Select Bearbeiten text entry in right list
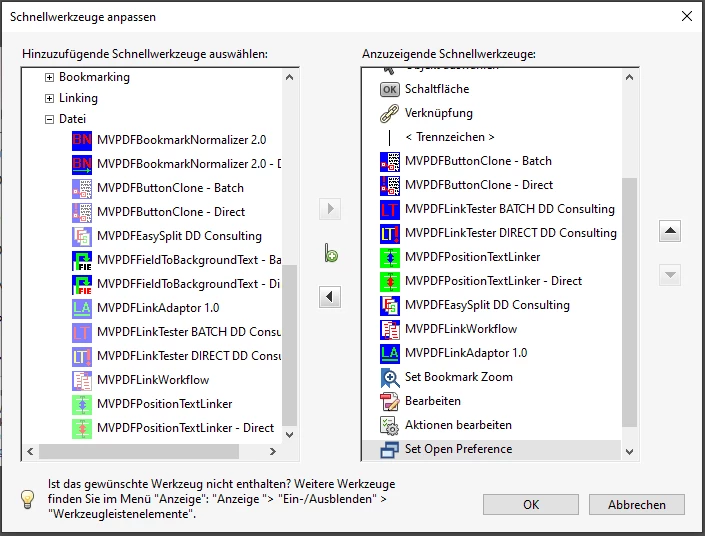 (x=433, y=401)
